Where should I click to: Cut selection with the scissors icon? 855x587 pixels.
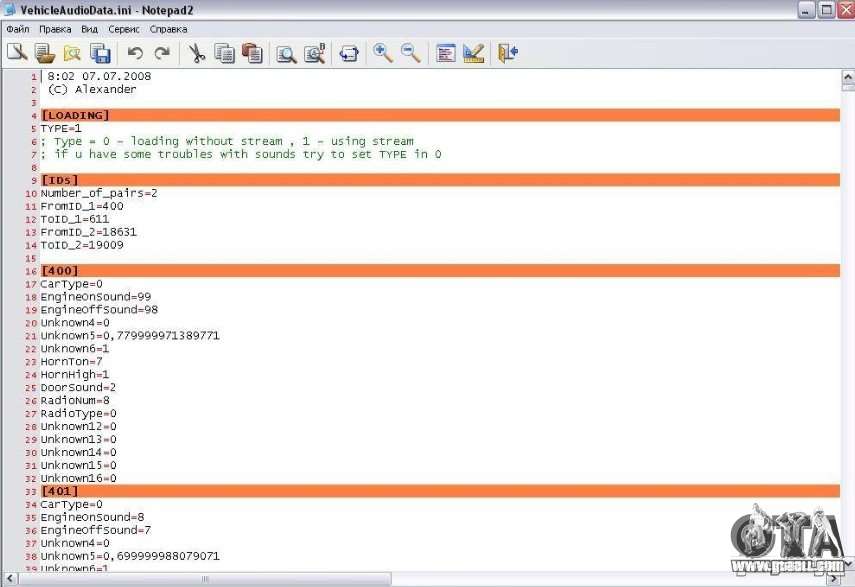click(197, 53)
